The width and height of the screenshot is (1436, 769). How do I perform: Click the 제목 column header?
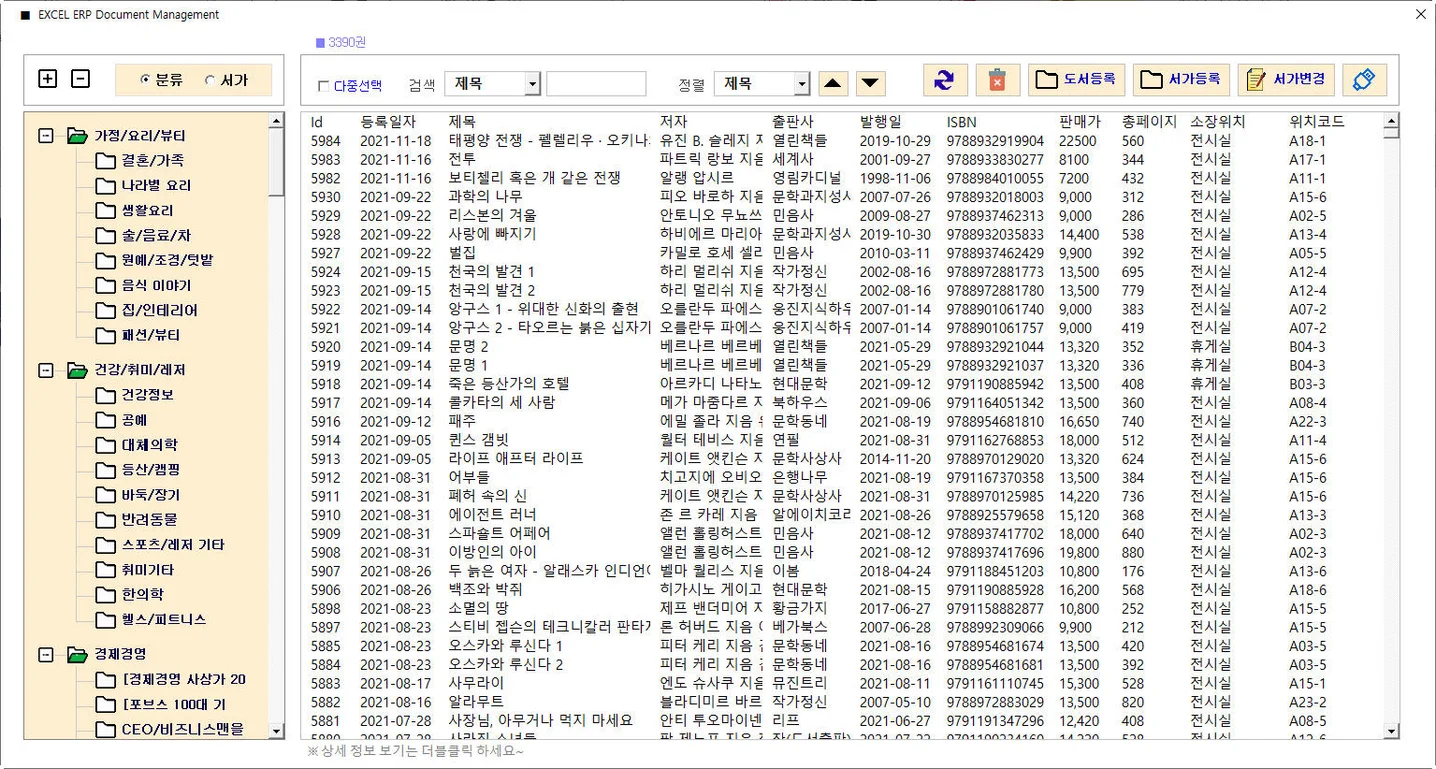[x=463, y=122]
